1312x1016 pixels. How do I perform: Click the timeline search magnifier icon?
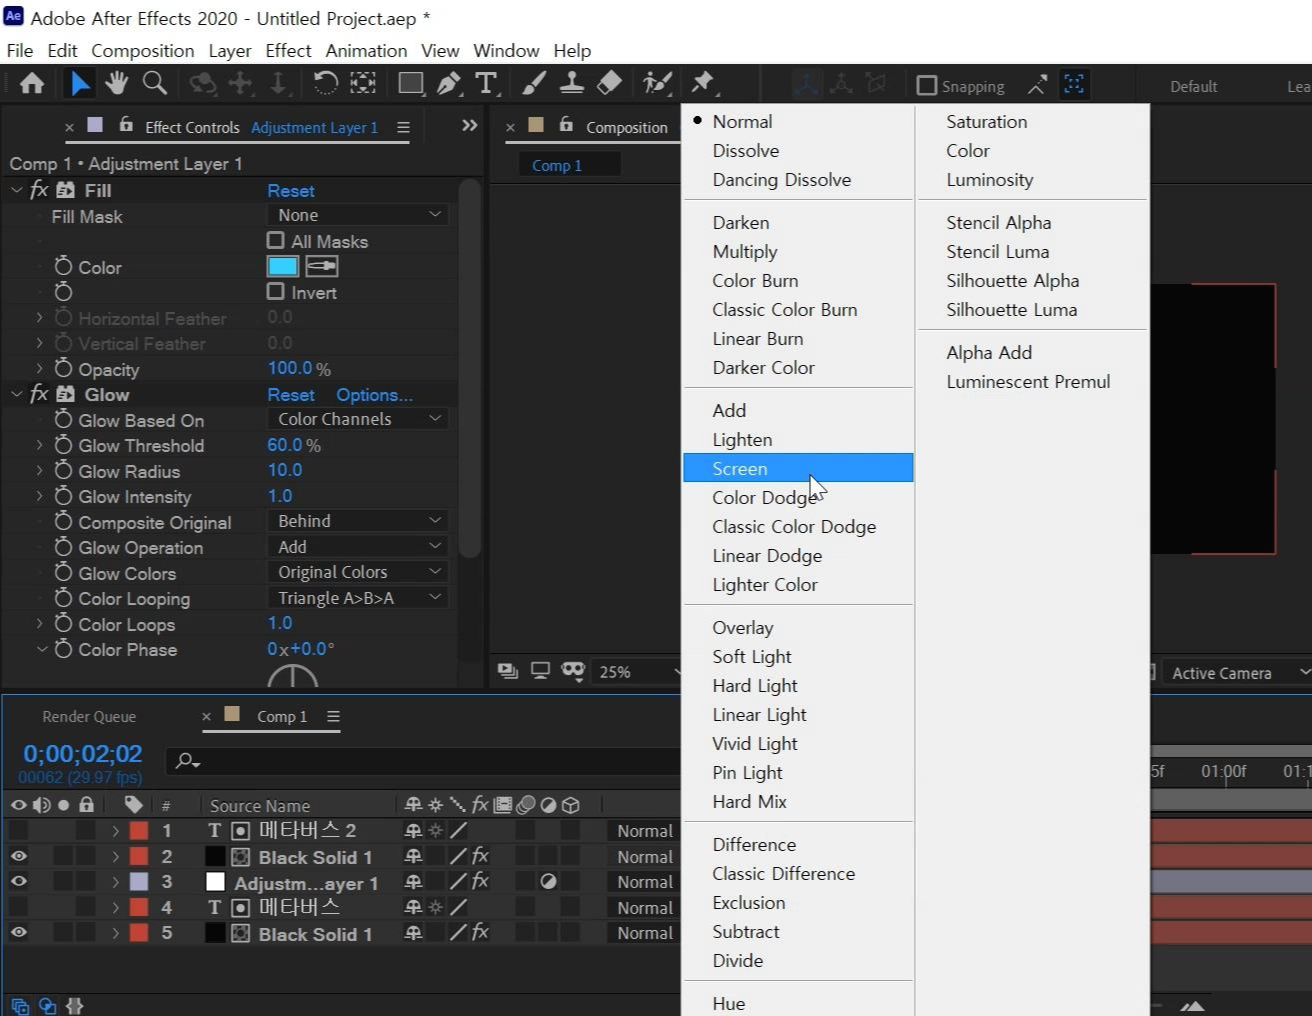(x=187, y=761)
